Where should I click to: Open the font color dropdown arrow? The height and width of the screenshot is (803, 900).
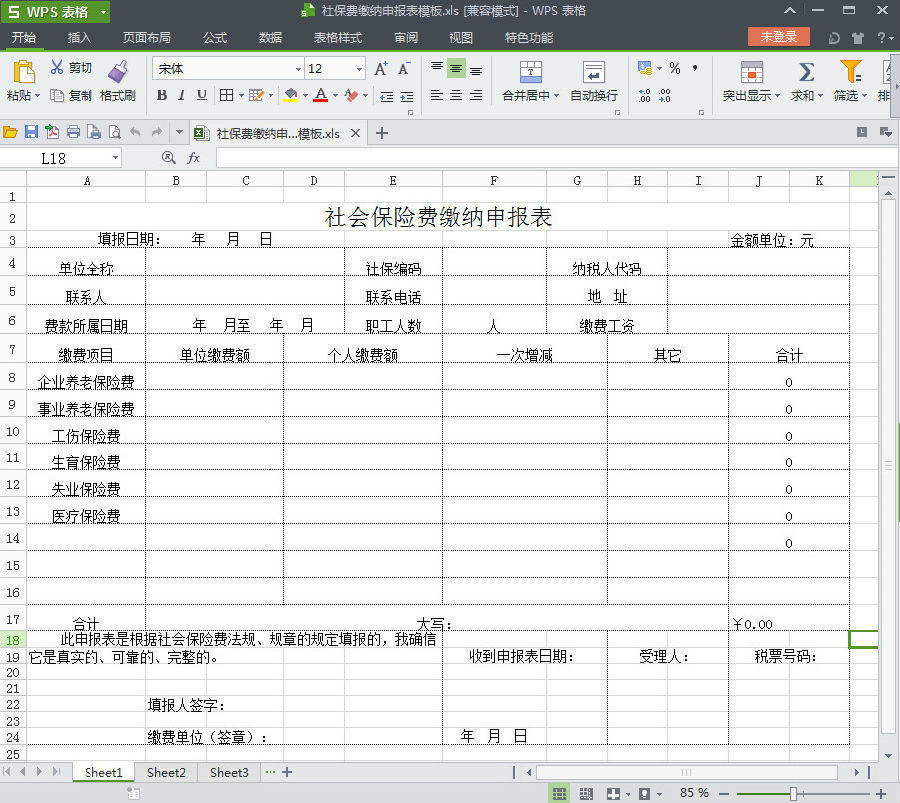click(335, 95)
